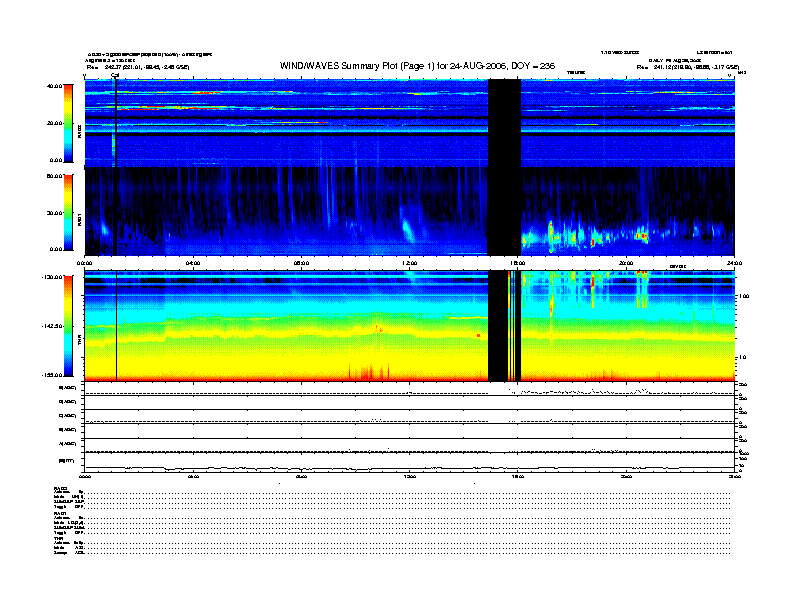Click the black data gap in RAD2 panel
Image resolution: width=792 pixels, height=612 pixels.
[504, 123]
